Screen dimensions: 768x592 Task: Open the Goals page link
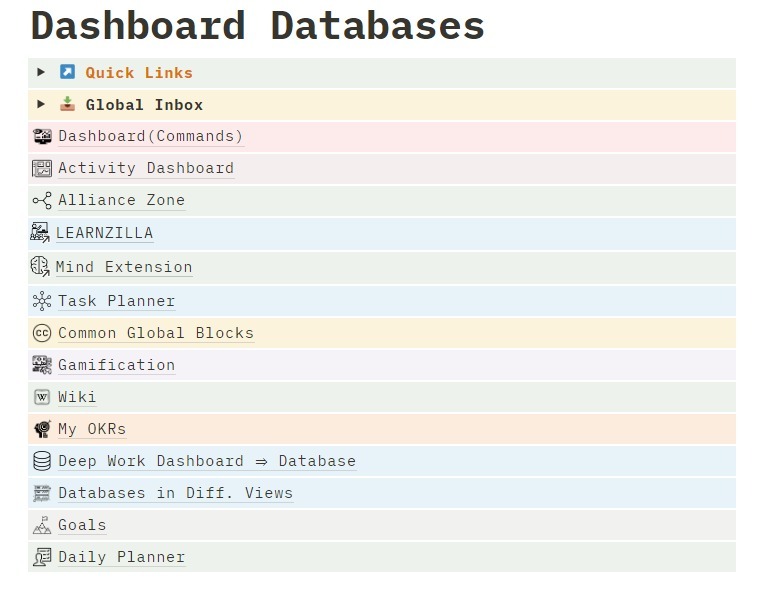82,525
